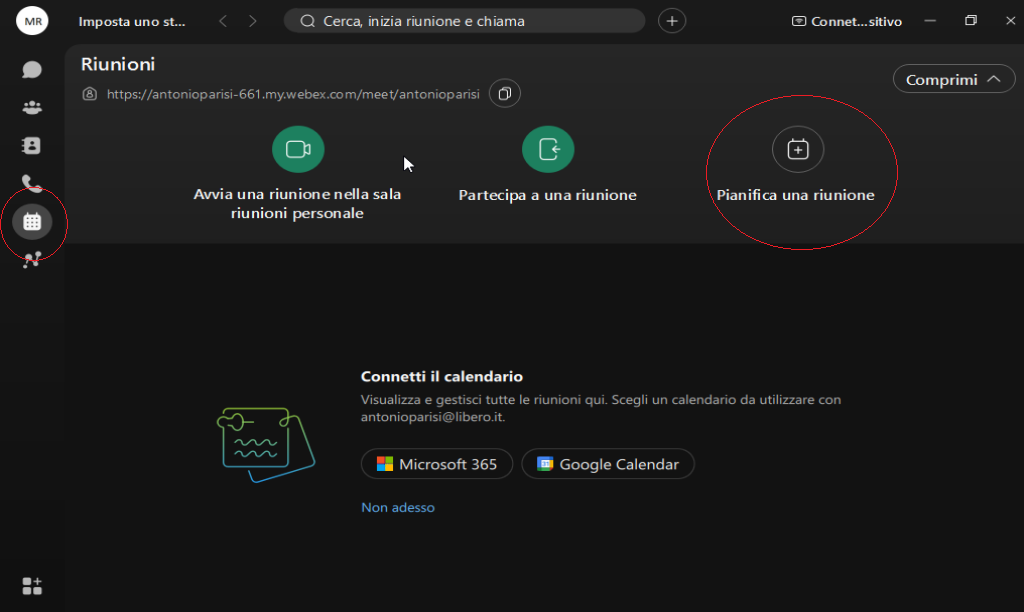Open the Teams sidebar icon
Image resolution: width=1024 pixels, height=612 pixels.
click(x=32, y=107)
